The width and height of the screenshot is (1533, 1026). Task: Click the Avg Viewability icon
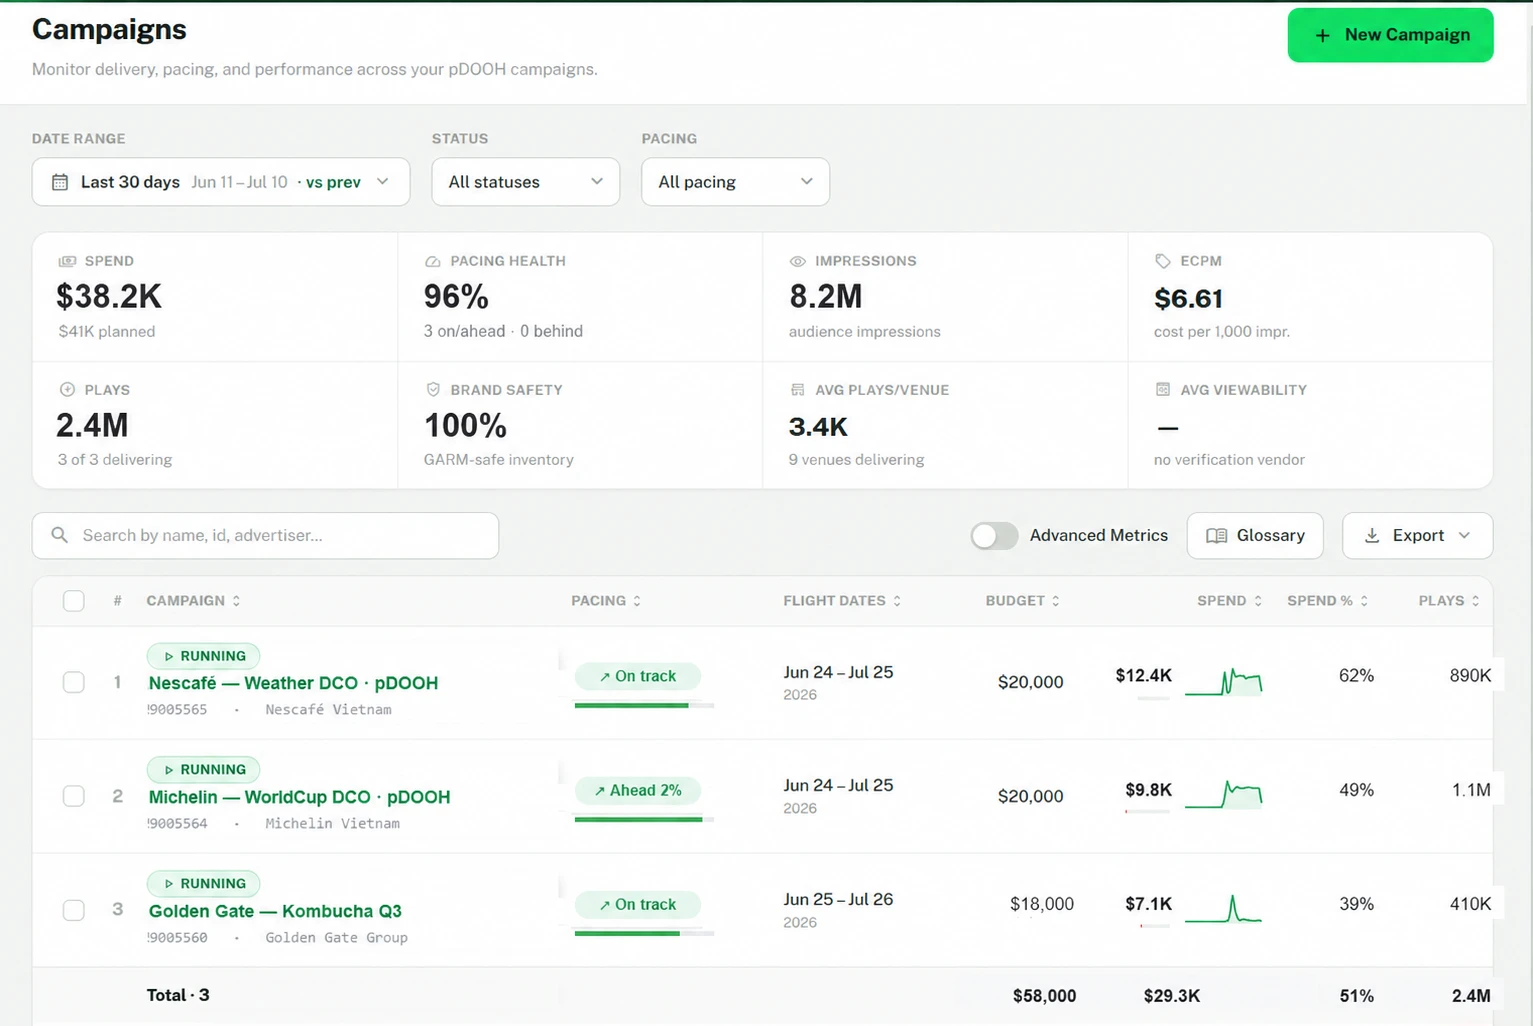(x=1163, y=390)
